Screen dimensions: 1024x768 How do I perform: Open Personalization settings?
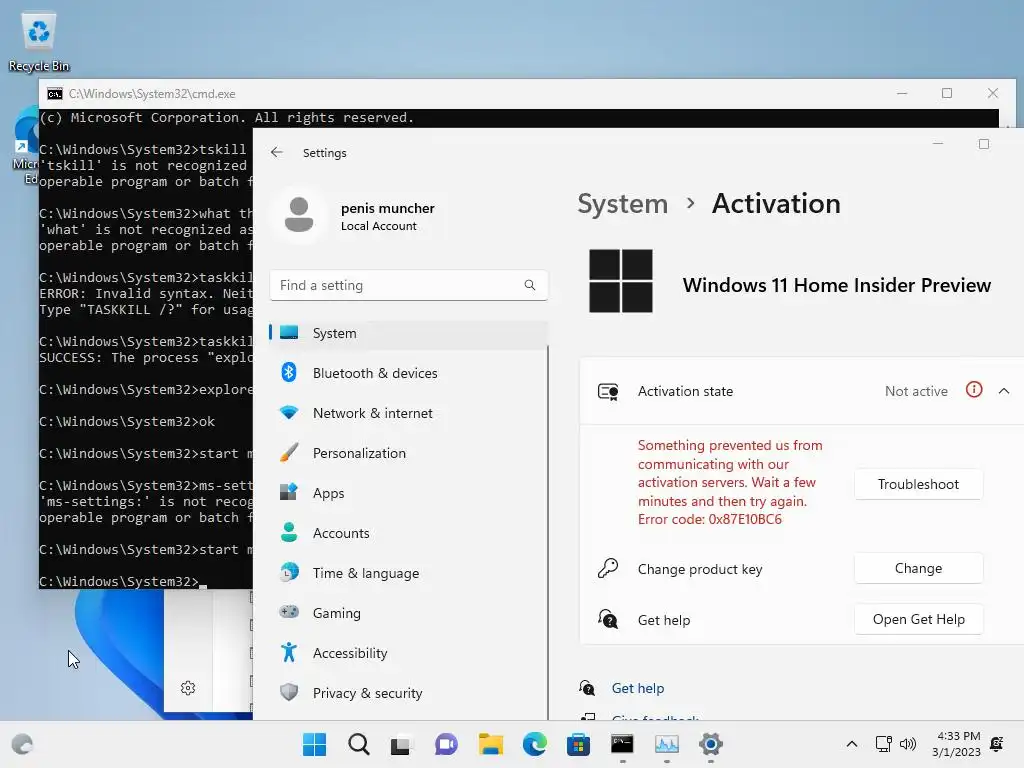tap(409, 453)
